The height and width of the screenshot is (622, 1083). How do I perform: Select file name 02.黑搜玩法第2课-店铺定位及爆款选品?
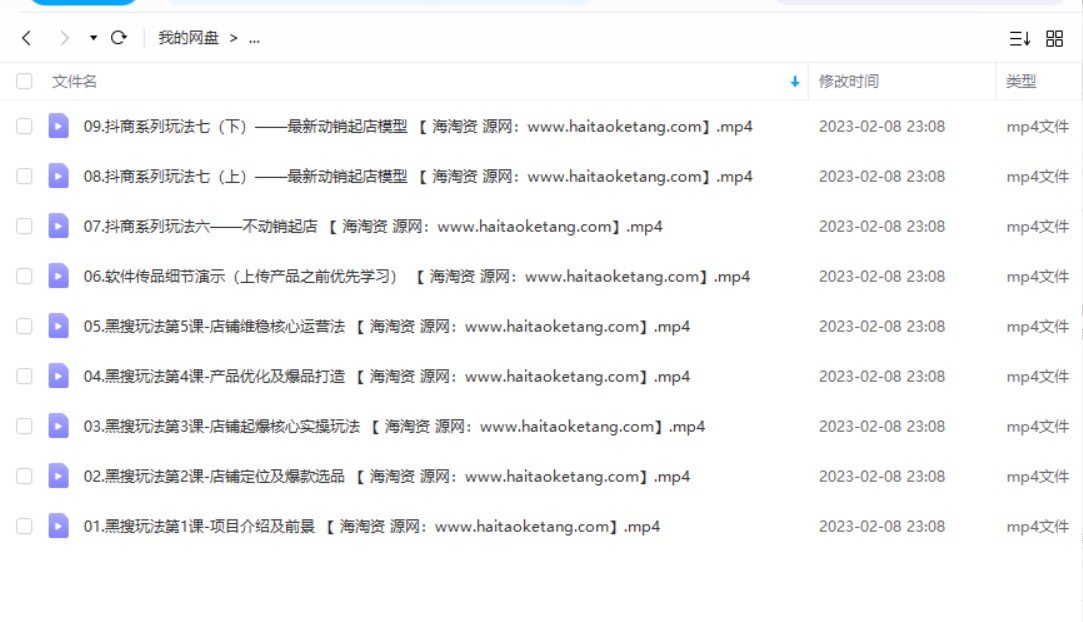pos(387,476)
